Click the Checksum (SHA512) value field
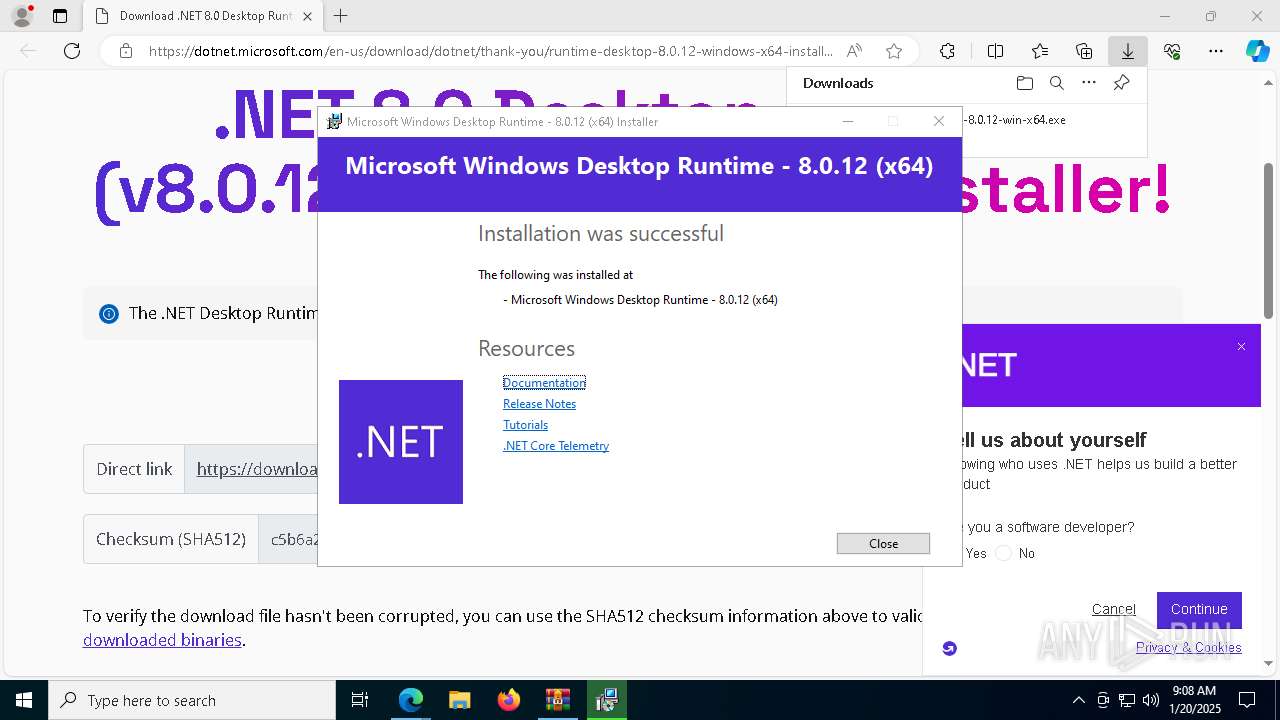The height and width of the screenshot is (720, 1280). pyautogui.click(x=289, y=539)
